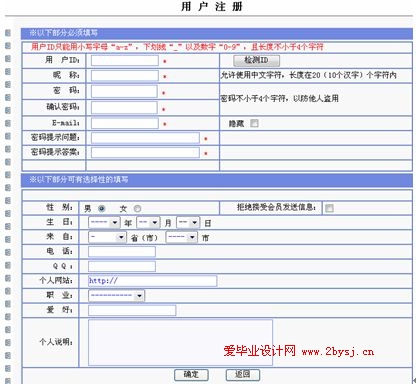Click the 检测ID button
The height and width of the screenshot is (388, 416).
tap(256, 60)
